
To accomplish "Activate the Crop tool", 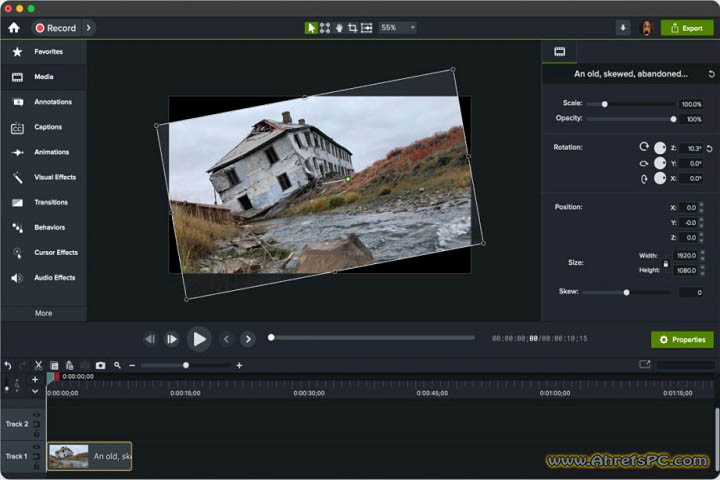I will click(352, 28).
